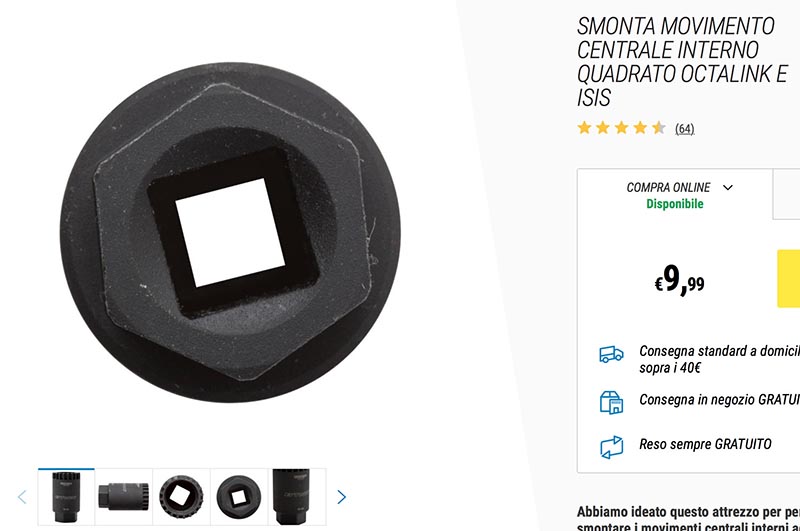The image size is (800, 531).
Task: Switch to the adjacent purchase option tab
Action: (787, 194)
